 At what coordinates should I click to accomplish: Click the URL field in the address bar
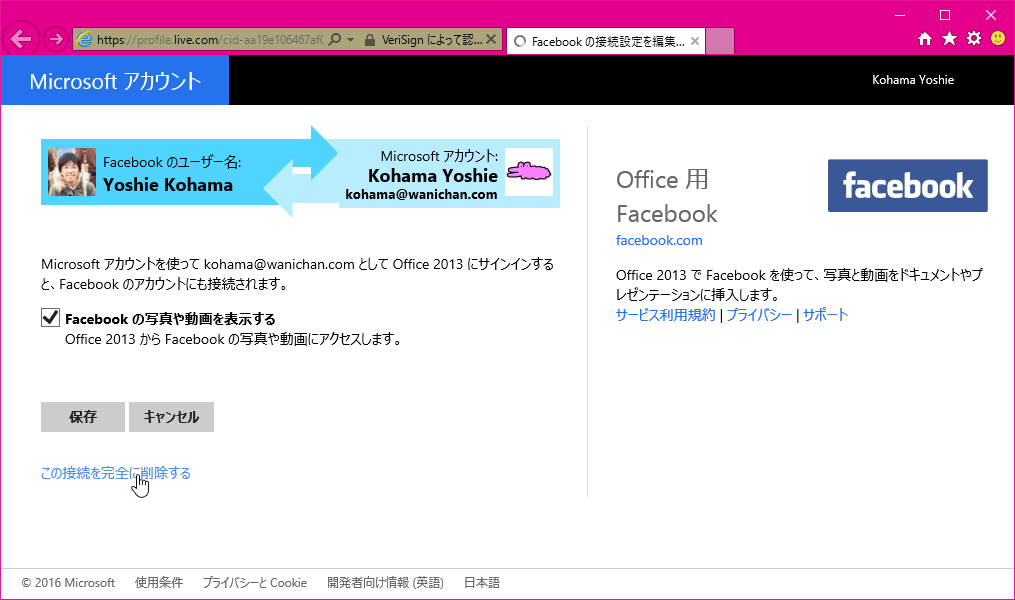(x=210, y=39)
